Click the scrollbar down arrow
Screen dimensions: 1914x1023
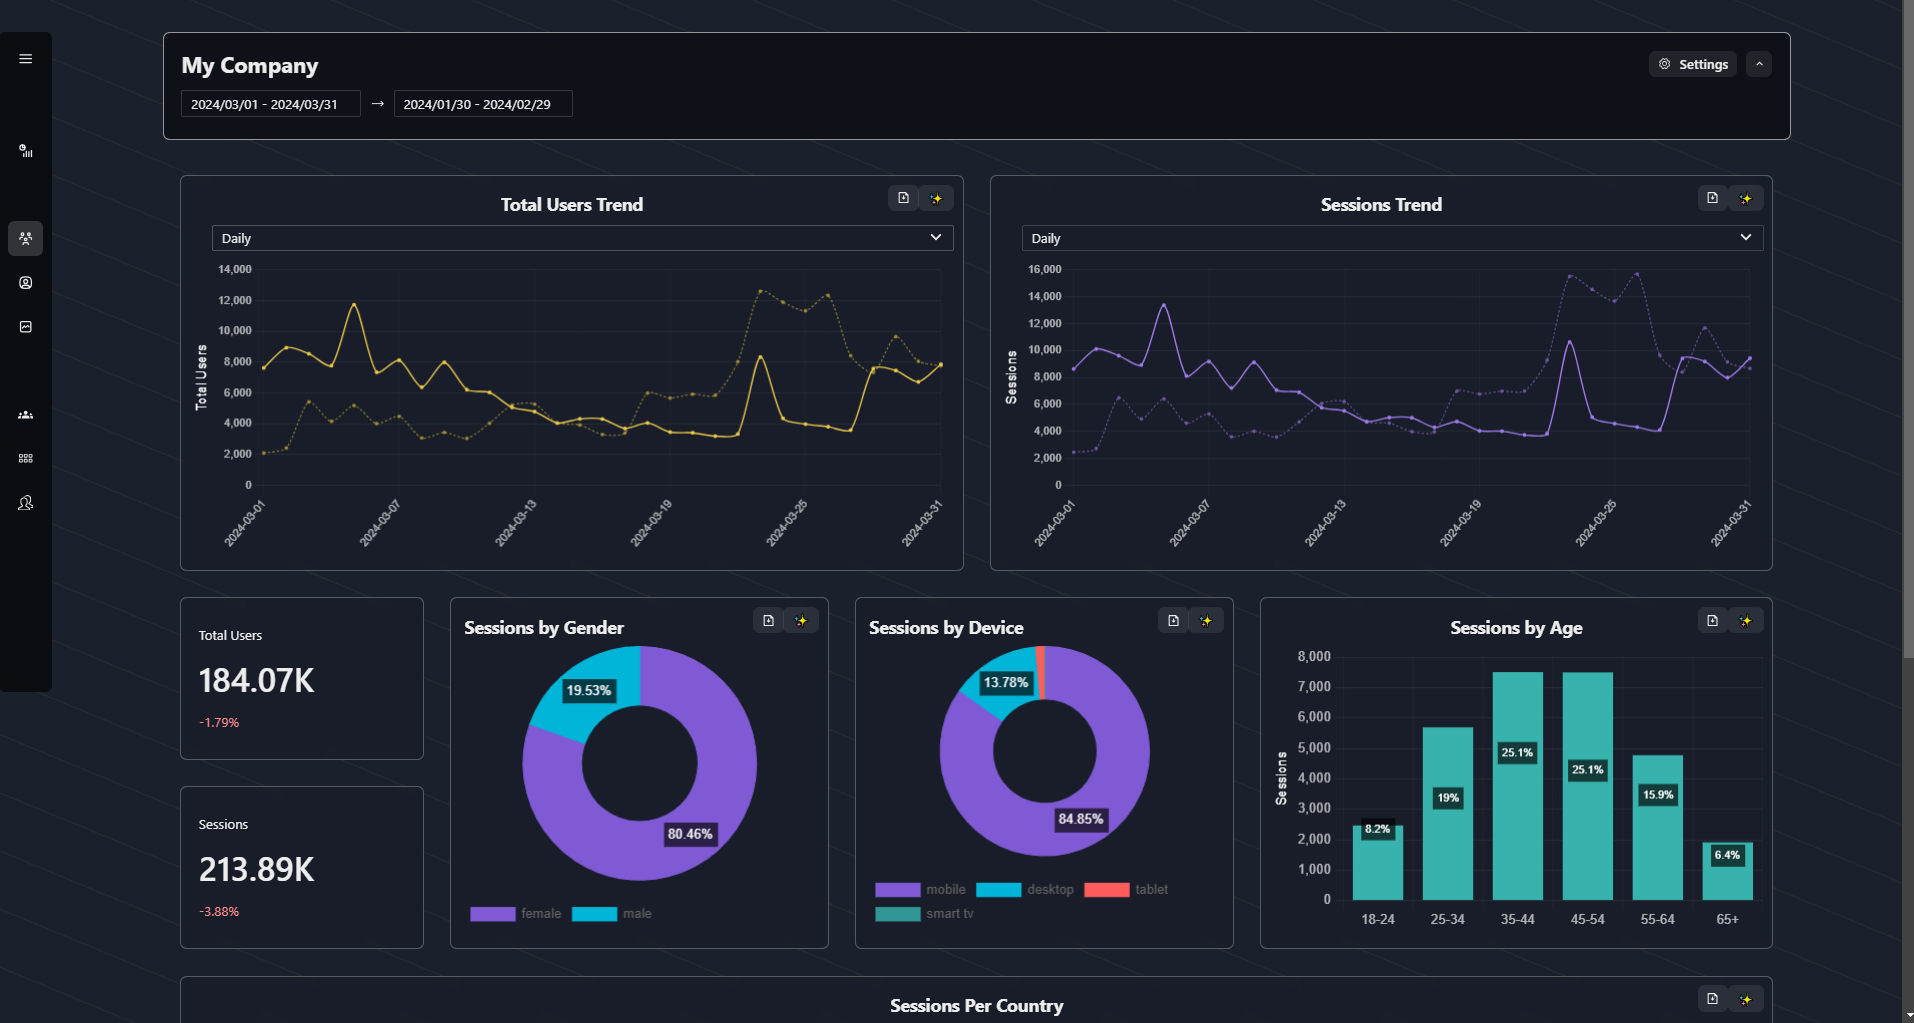pyautogui.click(x=1908, y=1016)
